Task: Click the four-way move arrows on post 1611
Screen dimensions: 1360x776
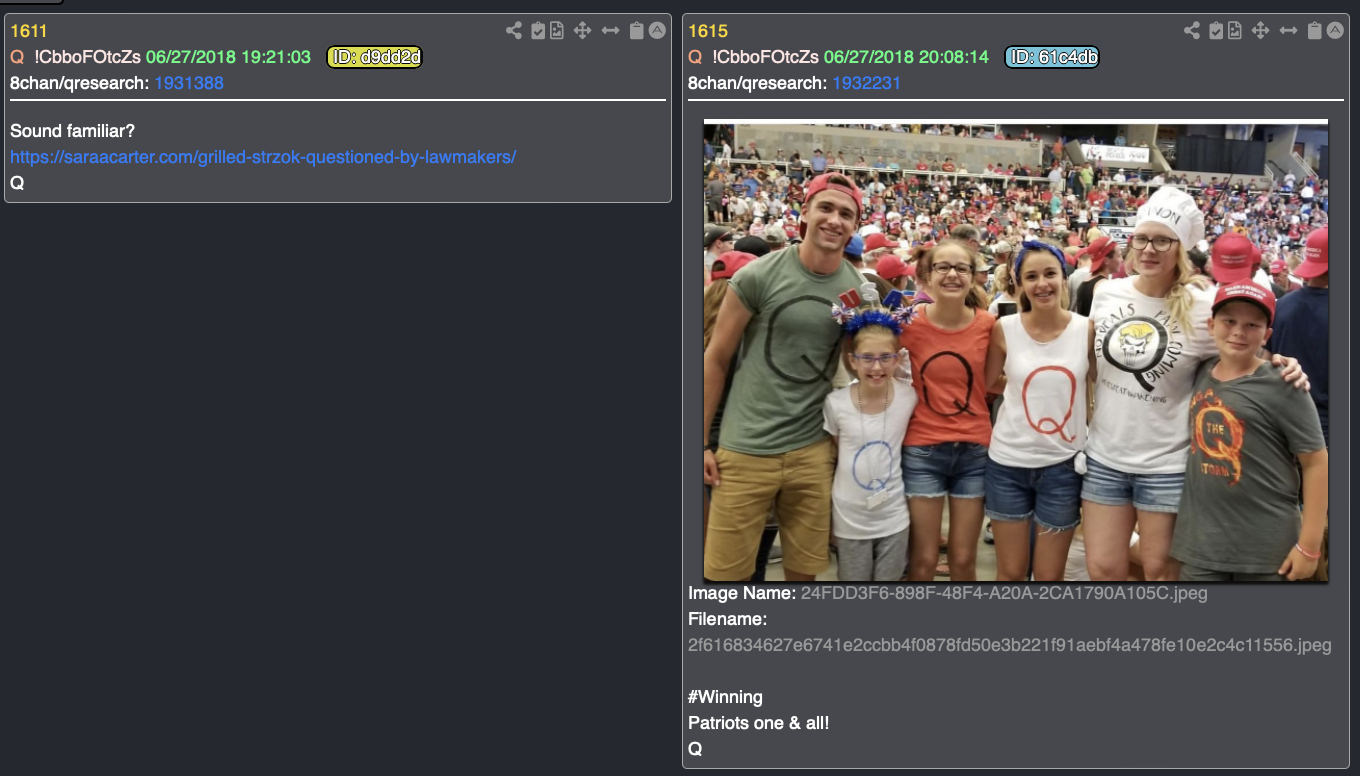Action: [x=583, y=31]
